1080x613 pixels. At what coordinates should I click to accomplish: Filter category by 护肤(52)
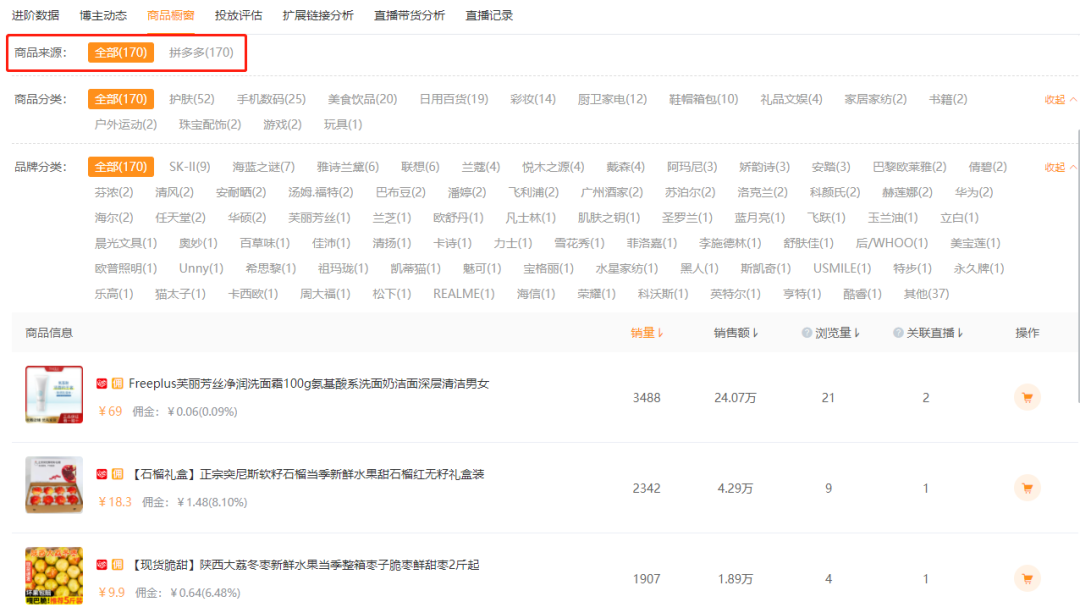(x=191, y=99)
